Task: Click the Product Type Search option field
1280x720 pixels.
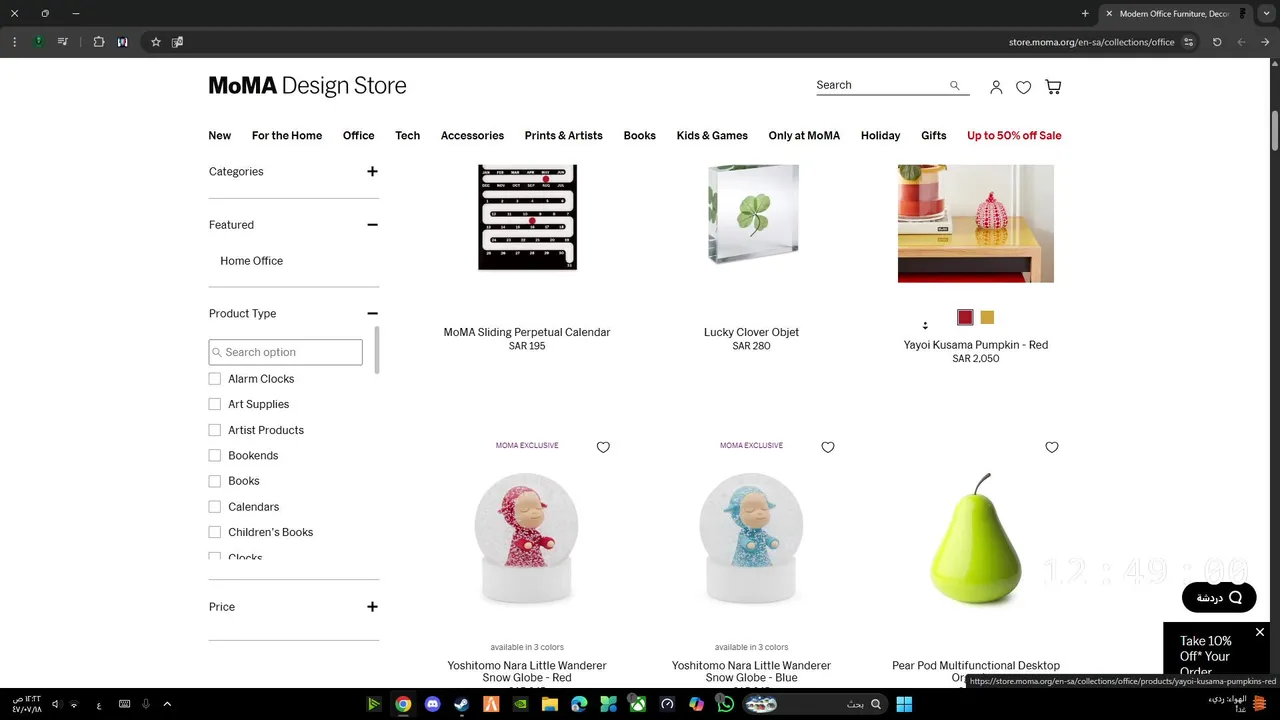Action: [x=285, y=352]
